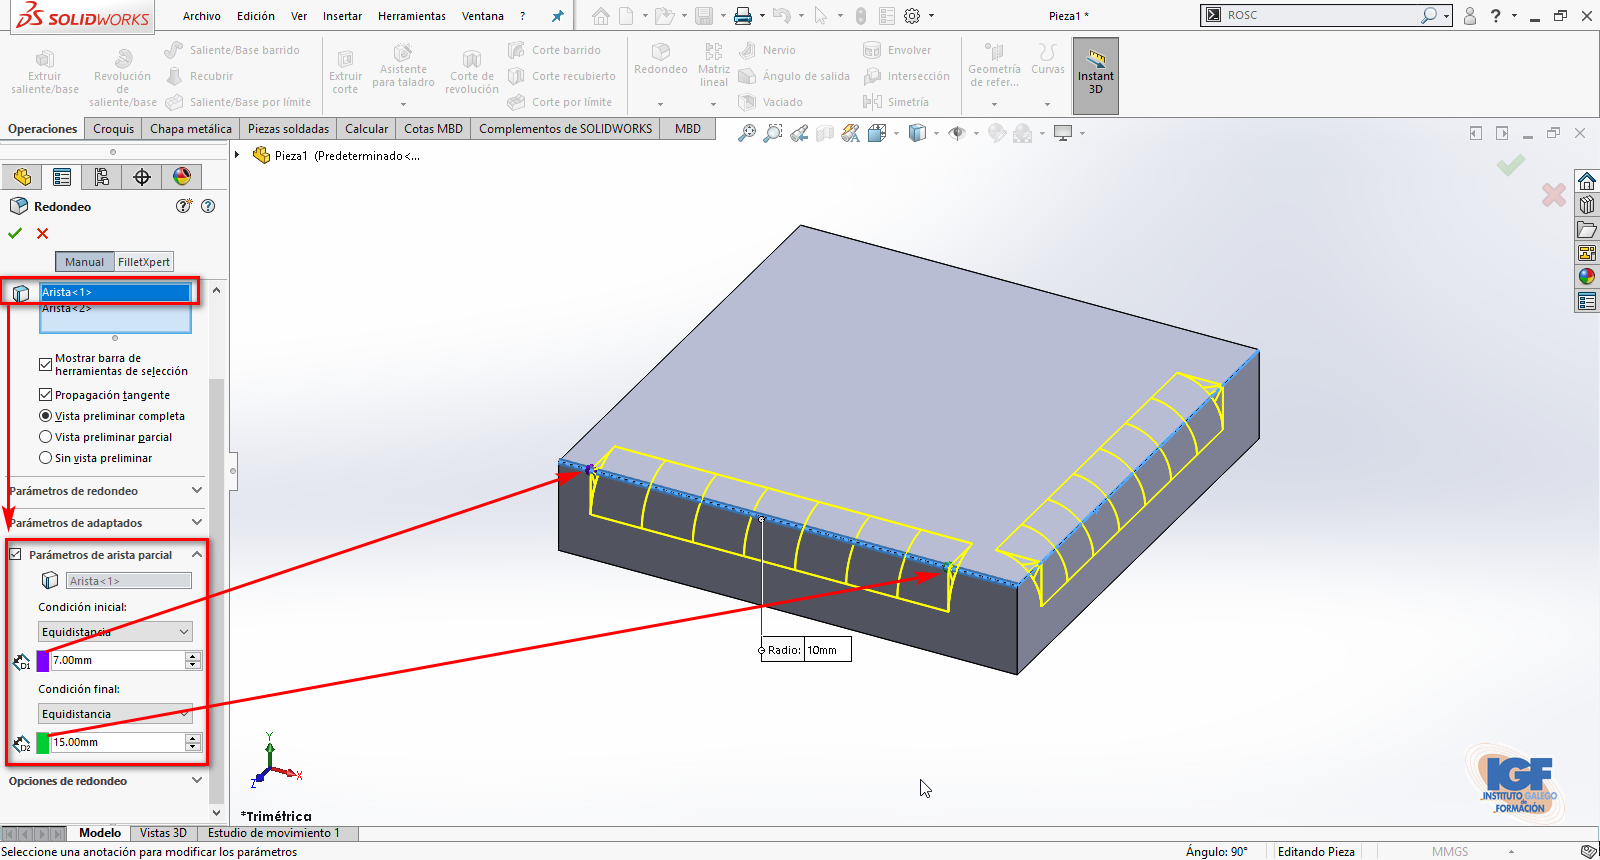The image size is (1600, 860).
Task: Switch to the Chapa metálica tab
Action: (x=190, y=129)
